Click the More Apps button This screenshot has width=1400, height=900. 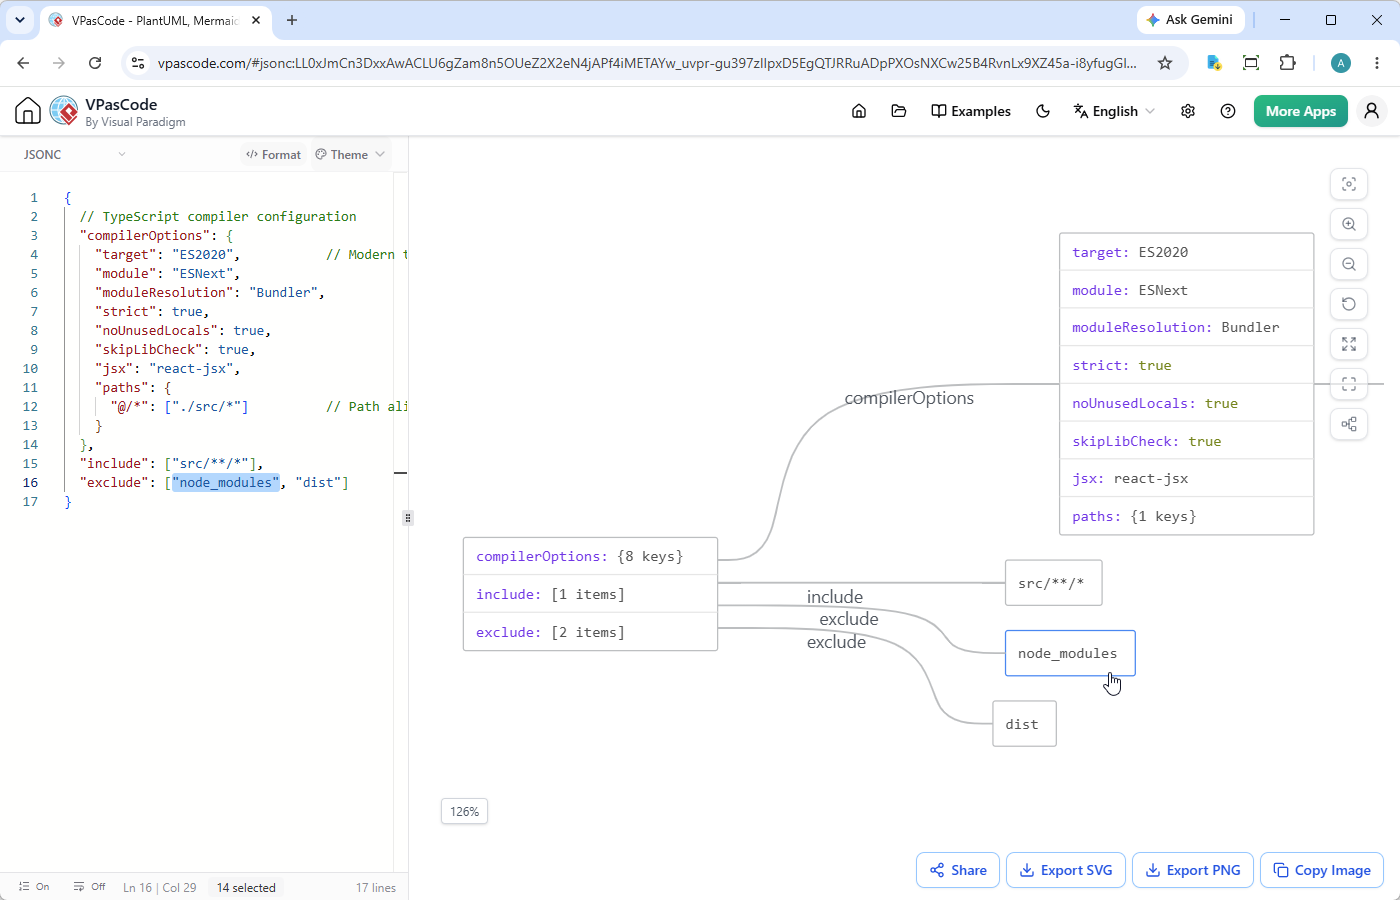pyautogui.click(x=1301, y=111)
